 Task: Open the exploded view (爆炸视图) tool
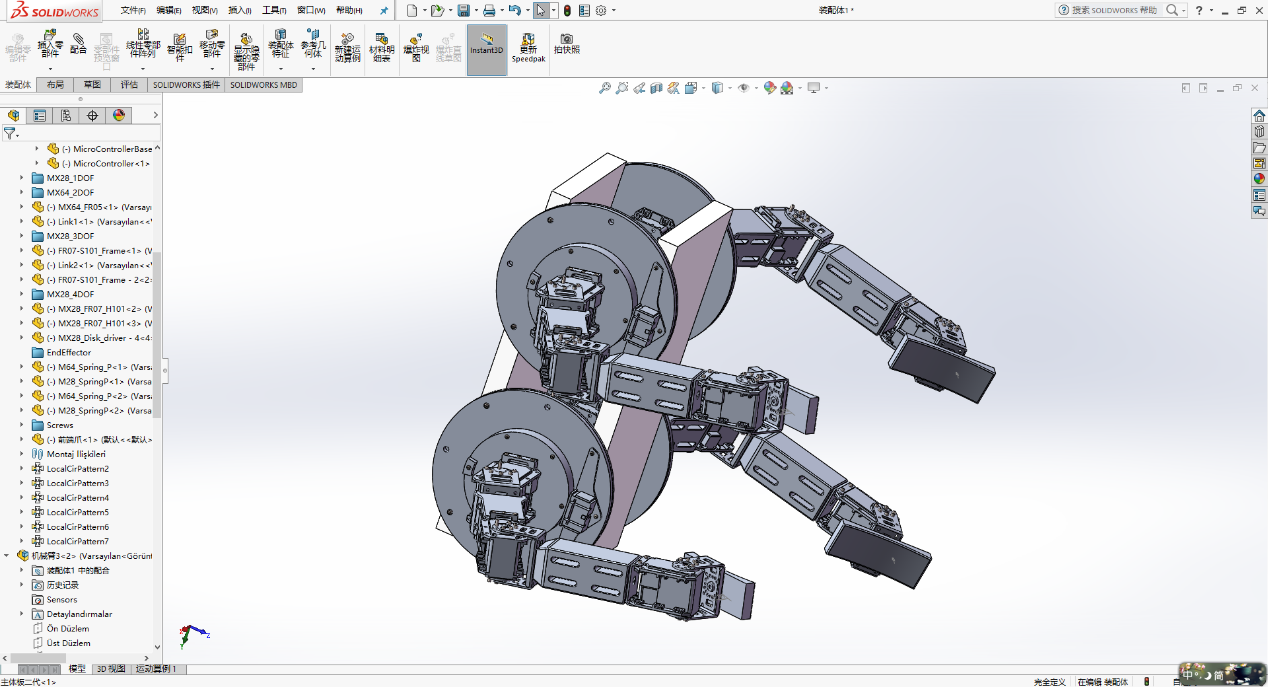416,47
